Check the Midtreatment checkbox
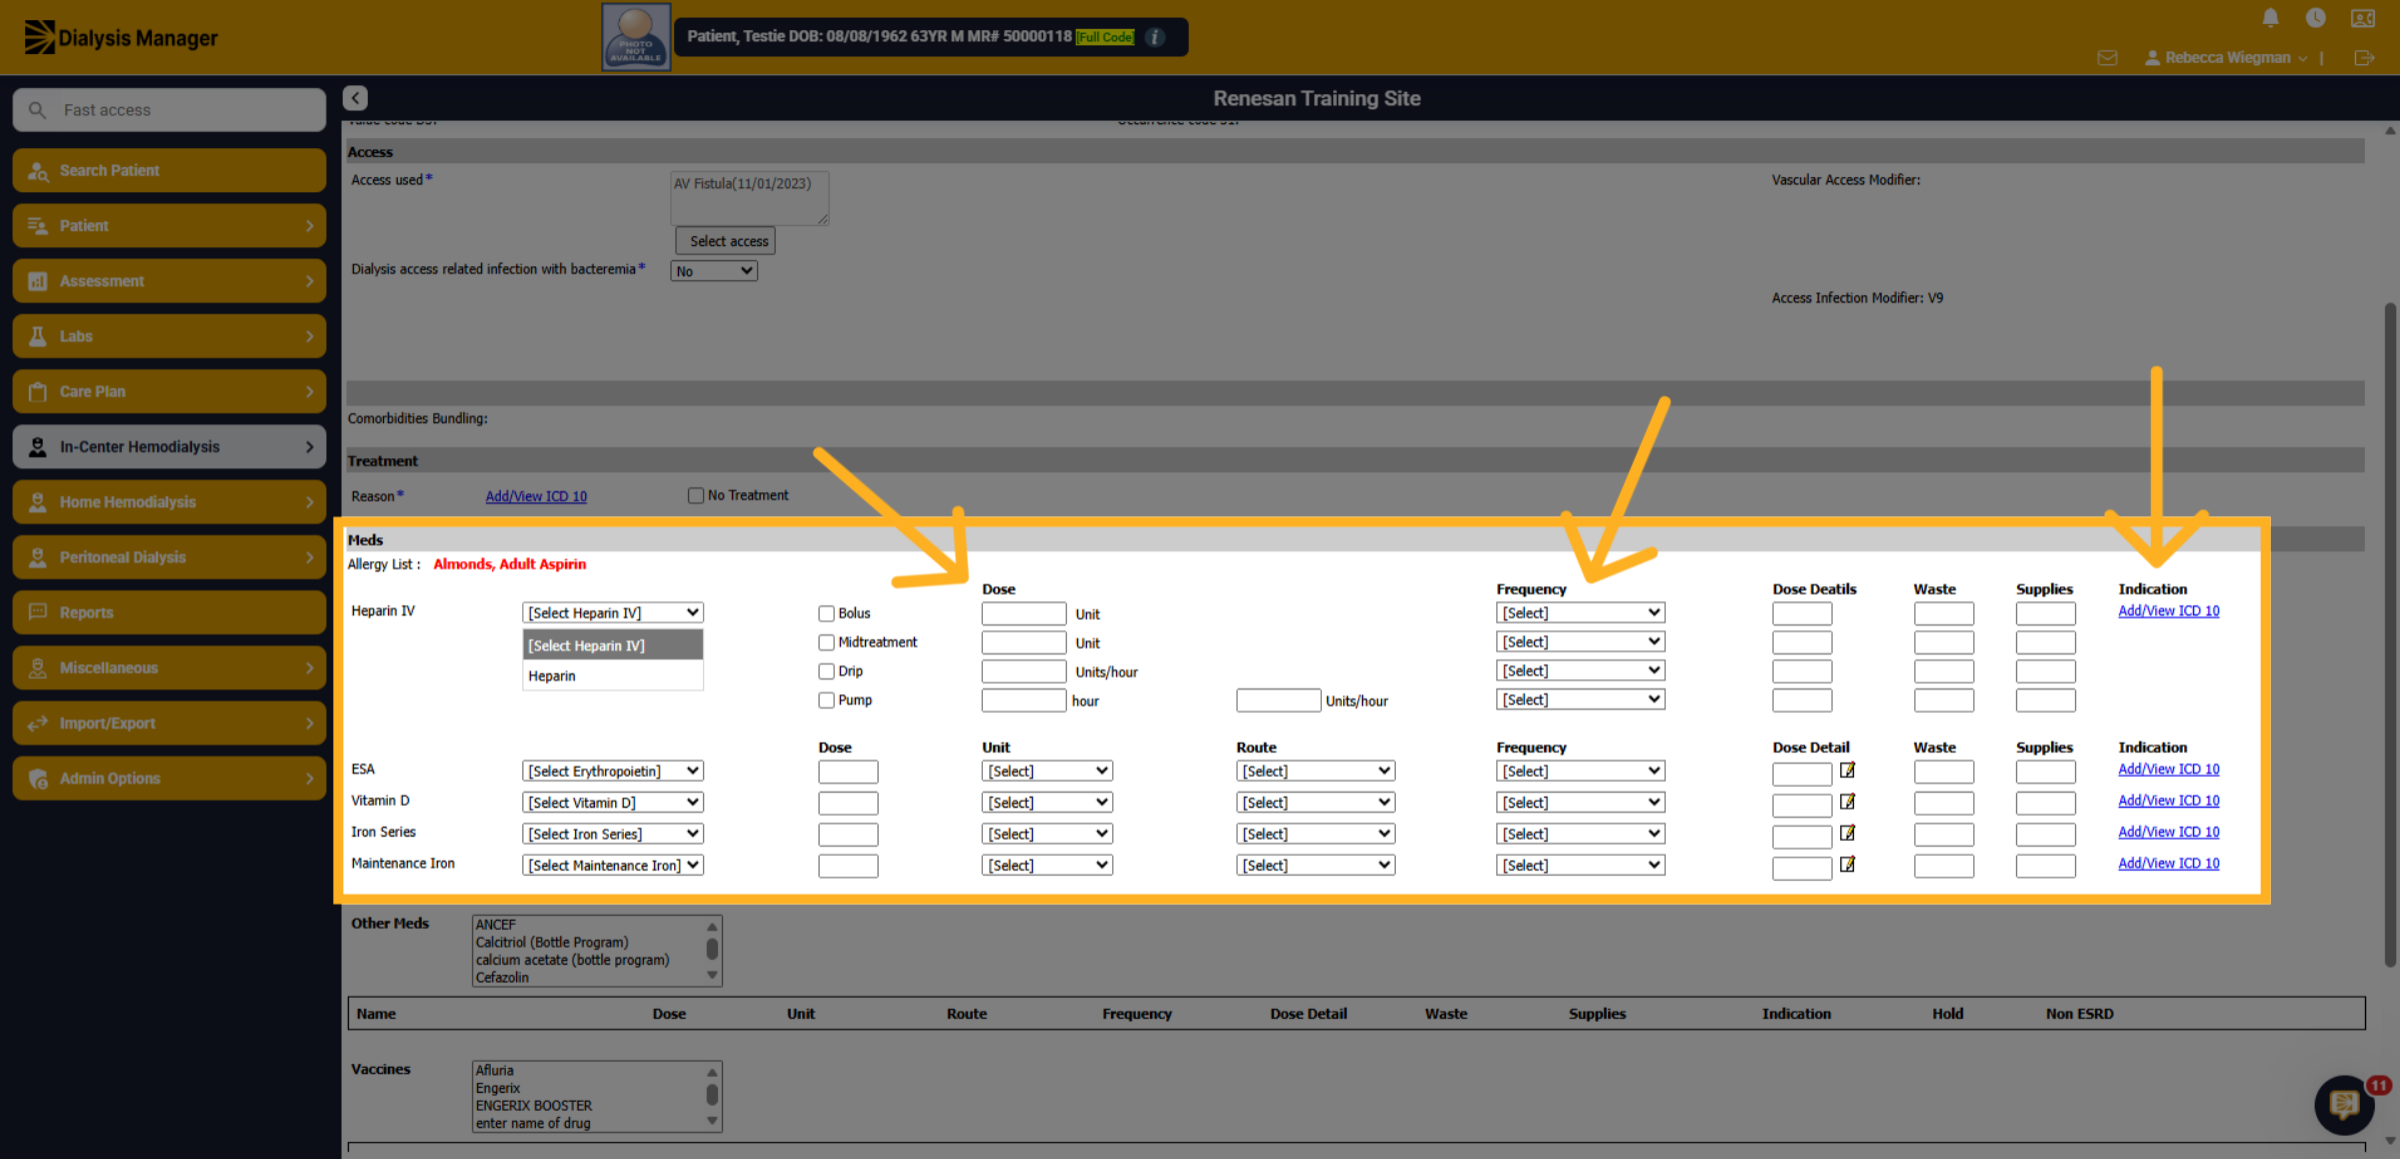This screenshot has height=1159, width=2400. (x=826, y=643)
